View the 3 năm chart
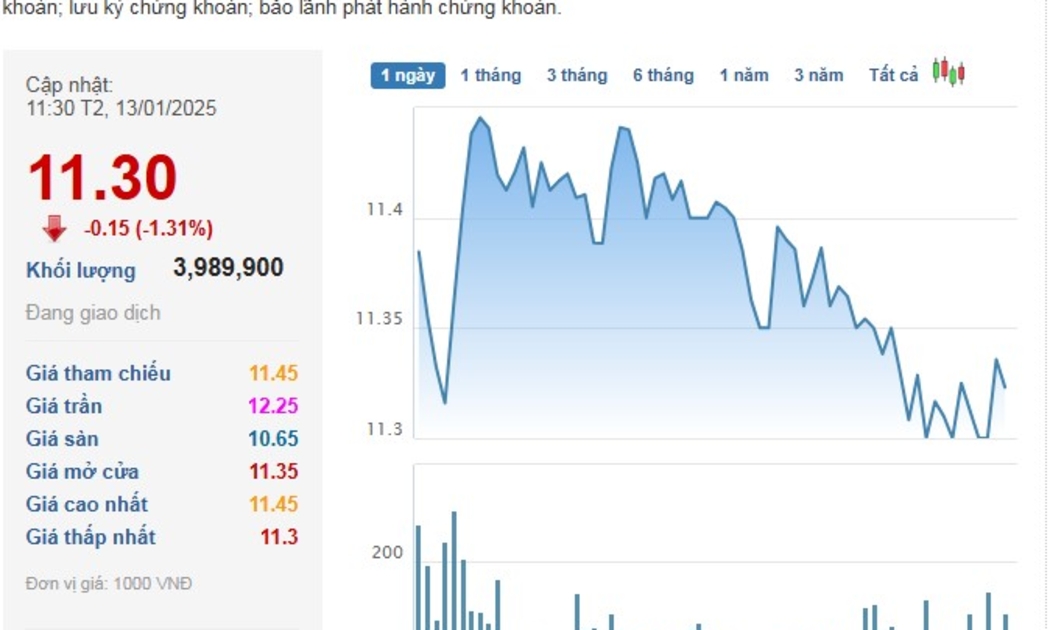The height and width of the screenshot is (630, 1050). (819, 75)
